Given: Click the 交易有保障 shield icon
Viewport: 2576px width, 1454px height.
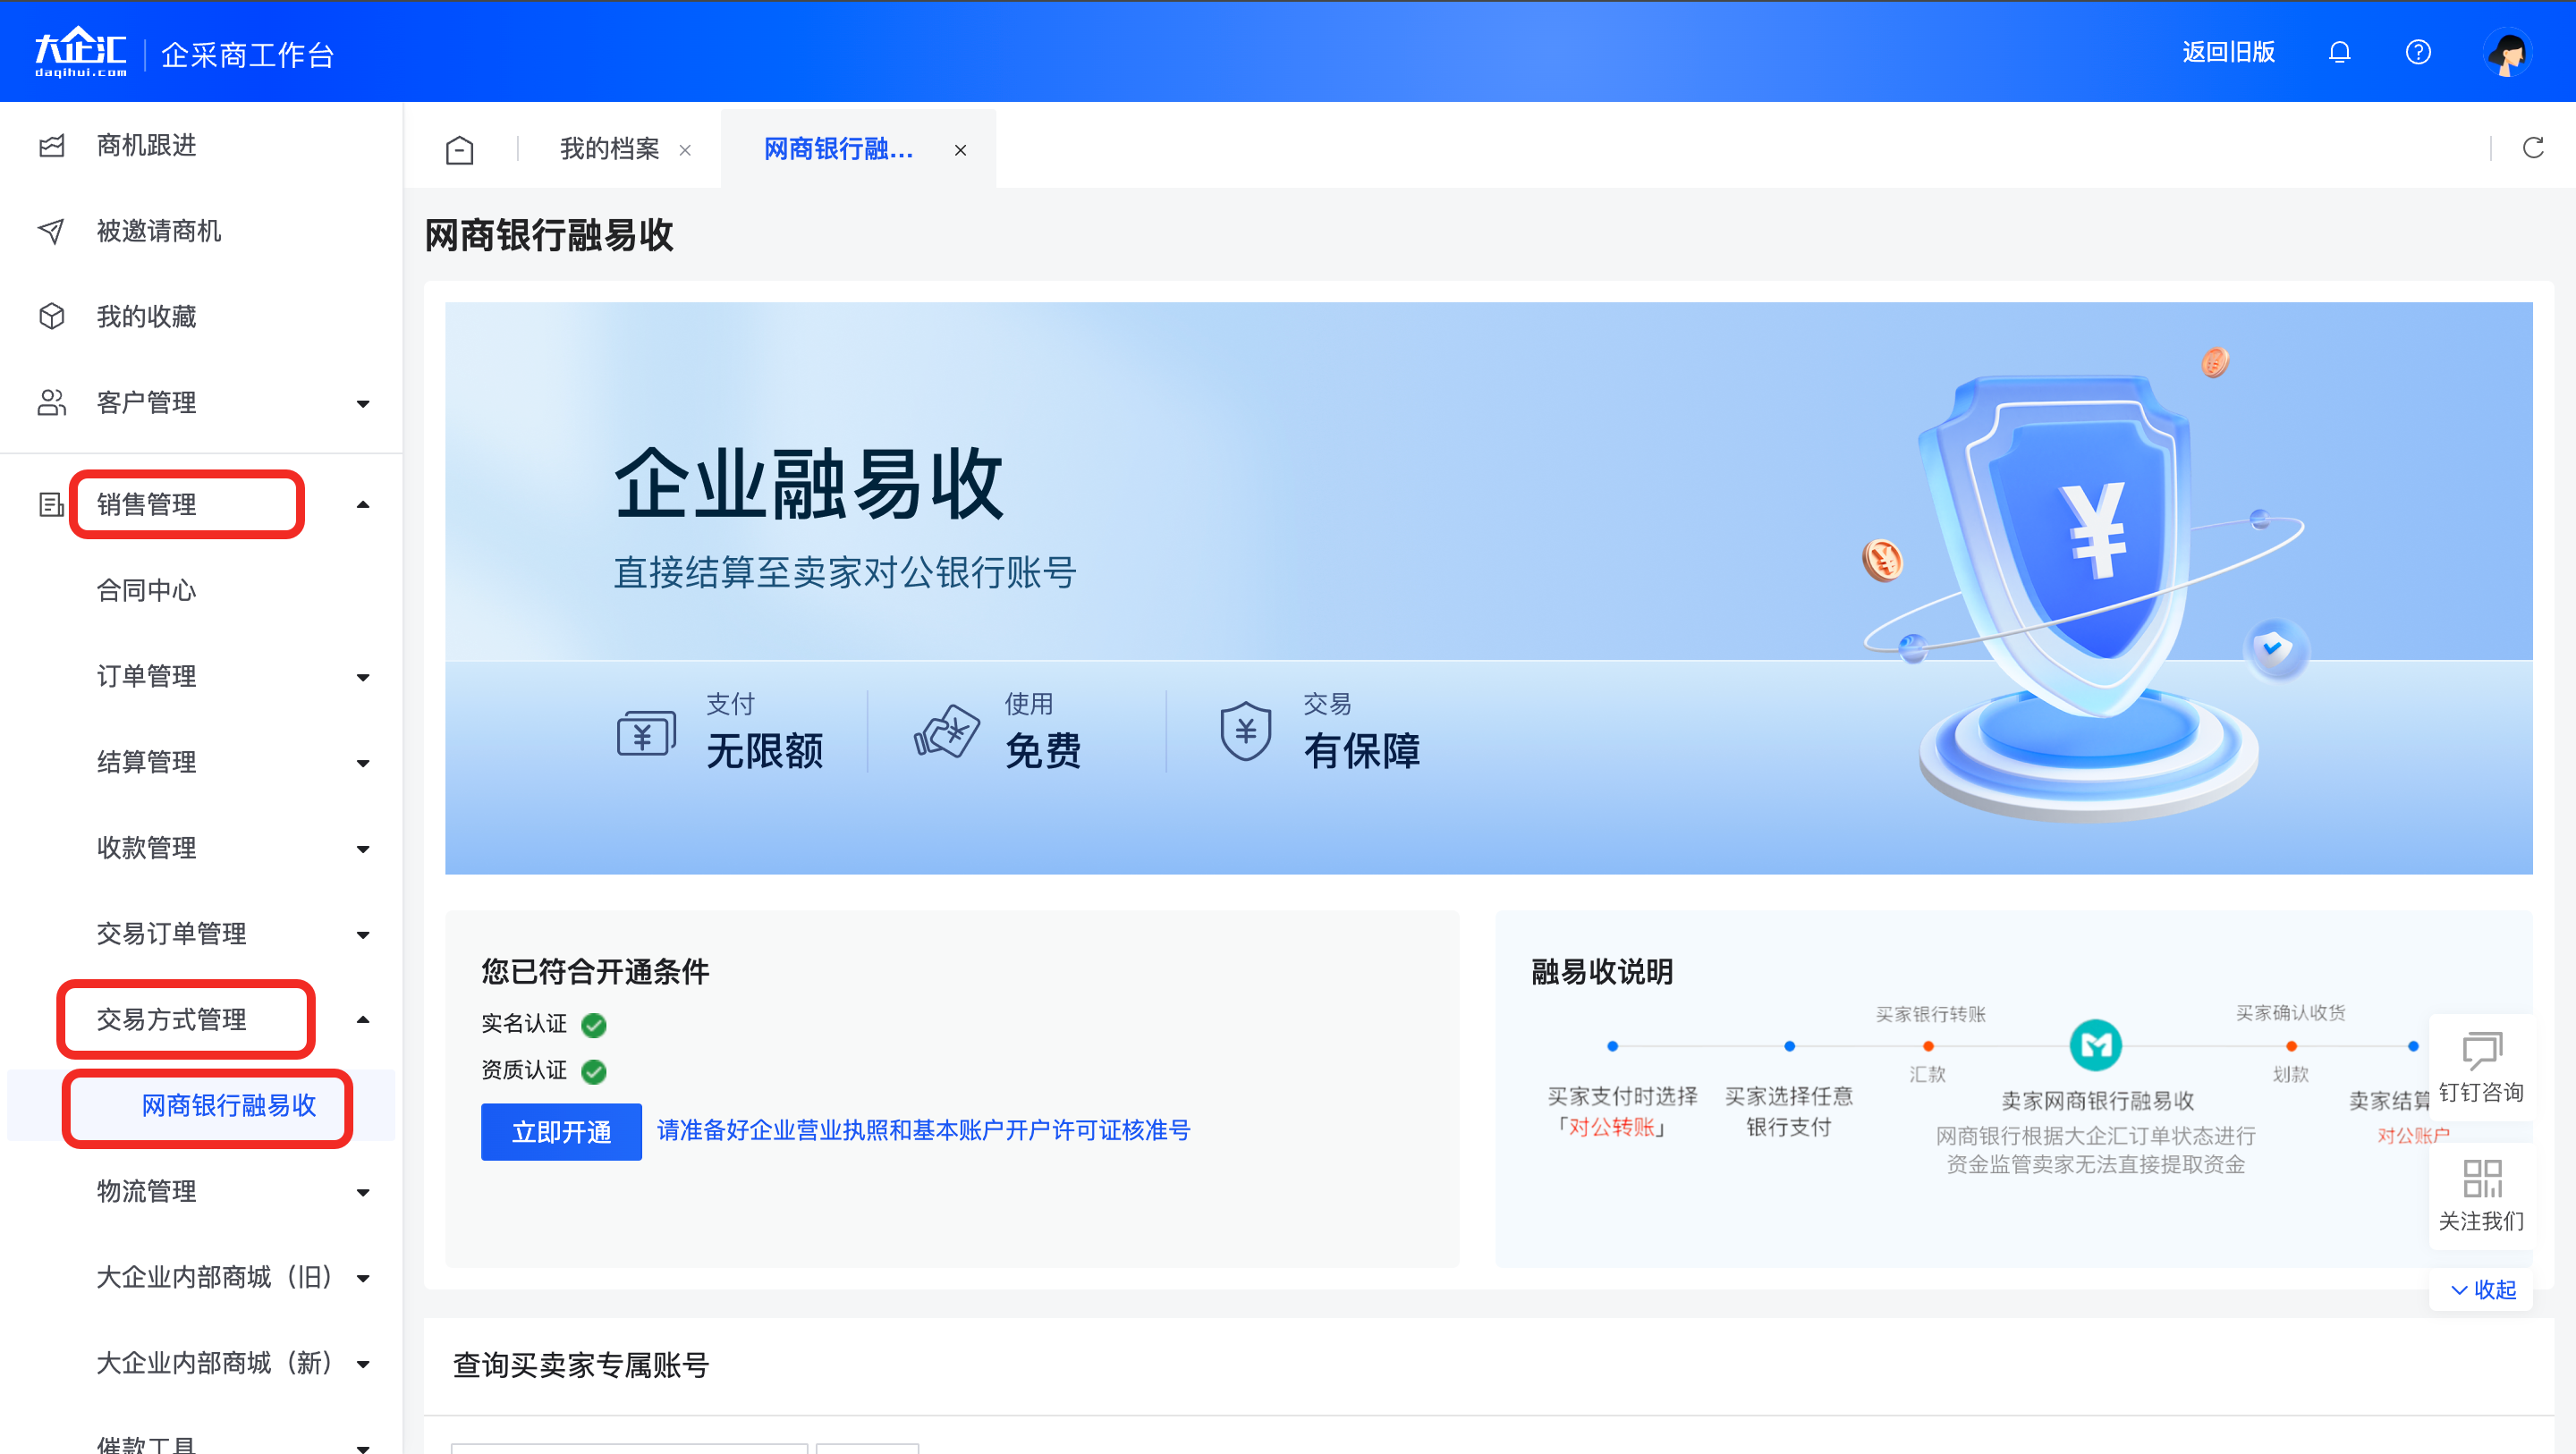Looking at the screenshot, I should (x=1245, y=731).
